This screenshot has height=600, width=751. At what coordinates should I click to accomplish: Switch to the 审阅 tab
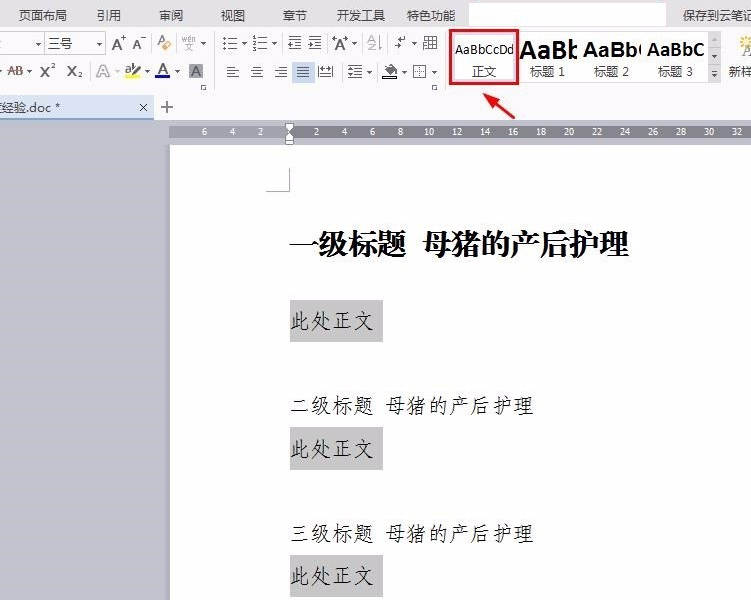coord(171,15)
